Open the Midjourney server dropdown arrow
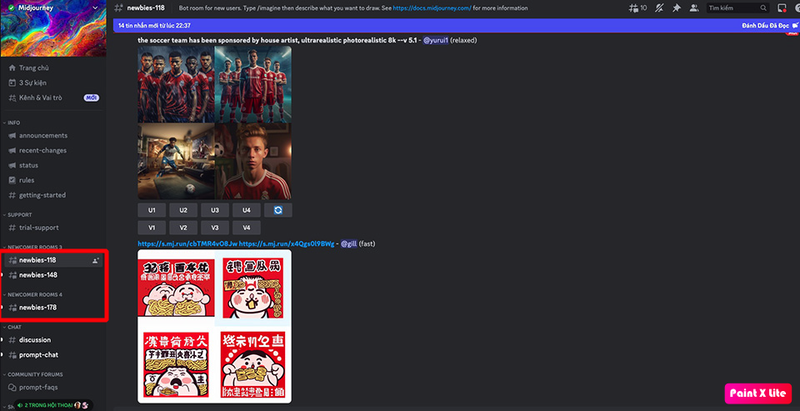The image size is (800, 411). point(95,8)
